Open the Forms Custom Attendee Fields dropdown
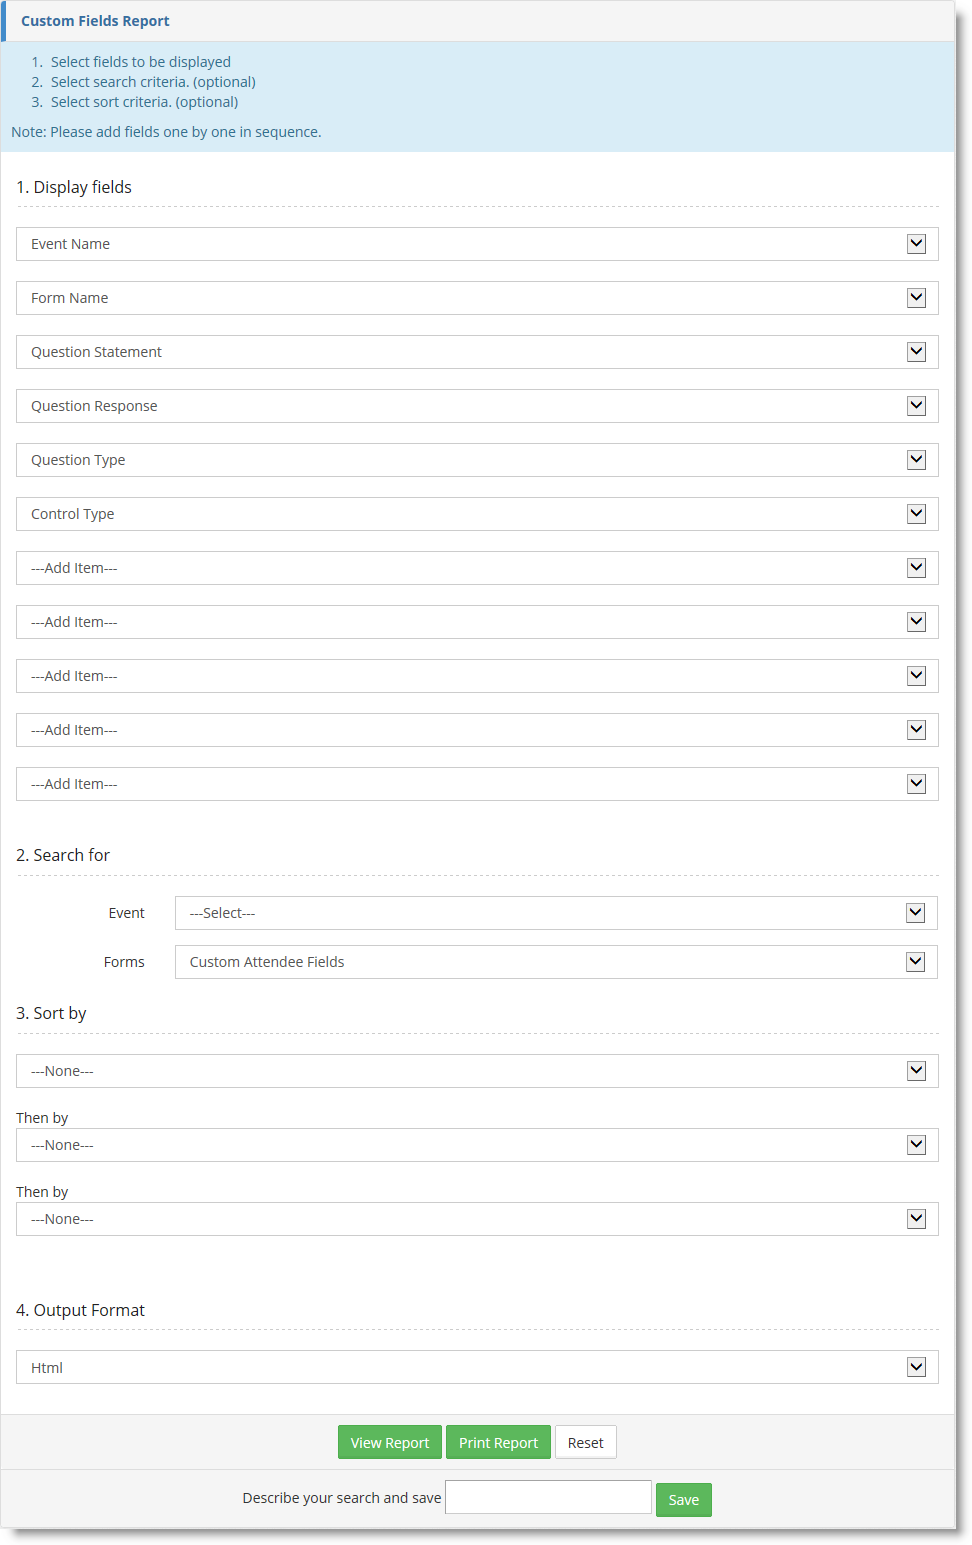 [556, 962]
